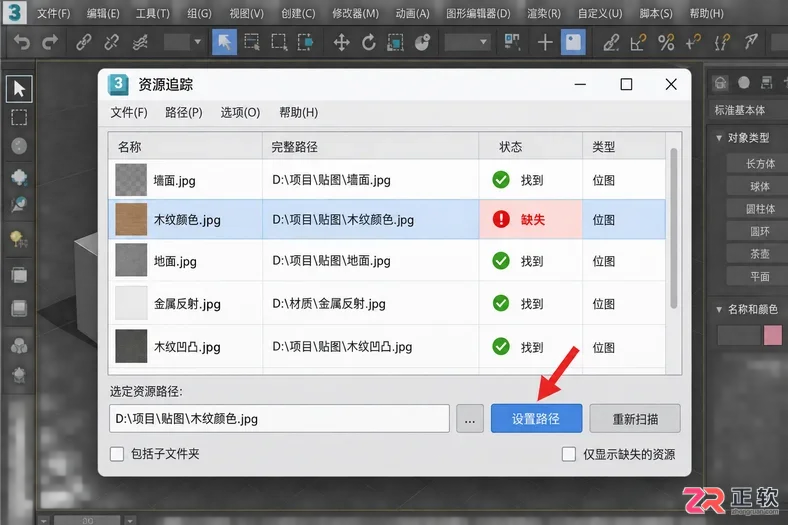The height and width of the screenshot is (525, 788).
Task: Click the 圆柱体 object type button
Action: pos(759,209)
